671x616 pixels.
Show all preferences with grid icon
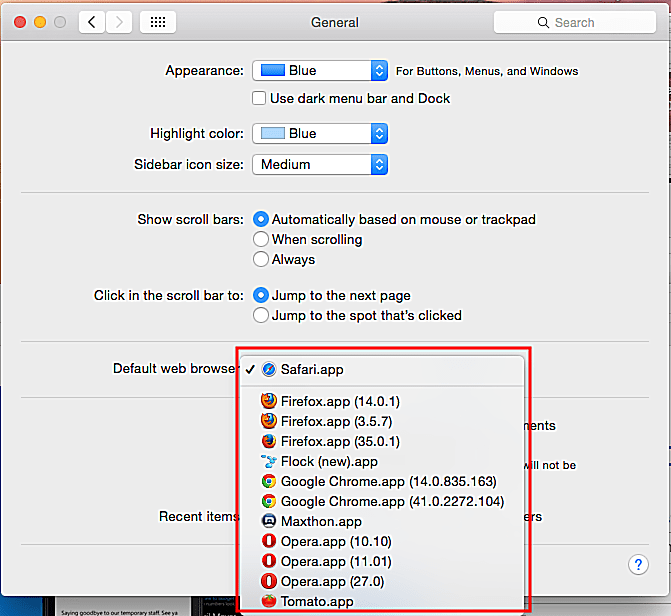pos(158,22)
